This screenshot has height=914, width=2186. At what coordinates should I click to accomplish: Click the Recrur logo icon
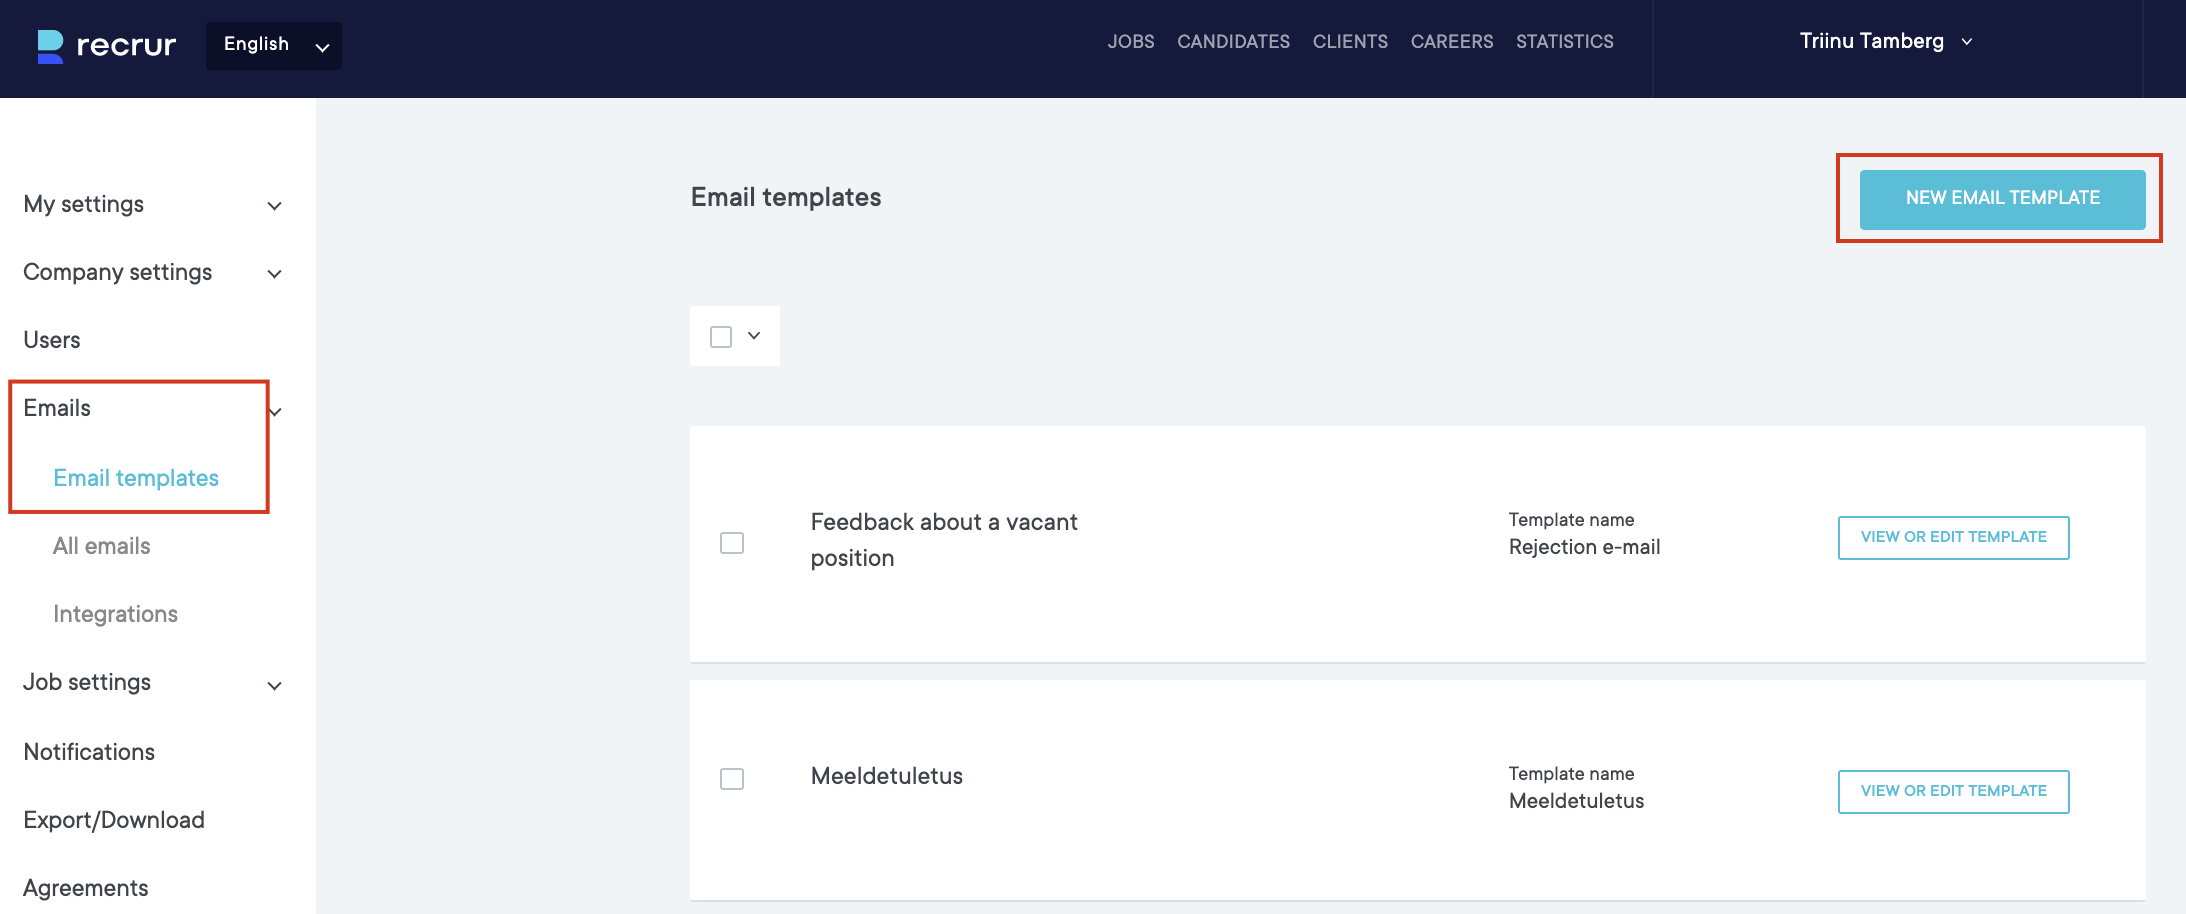[x=50, y=46]
